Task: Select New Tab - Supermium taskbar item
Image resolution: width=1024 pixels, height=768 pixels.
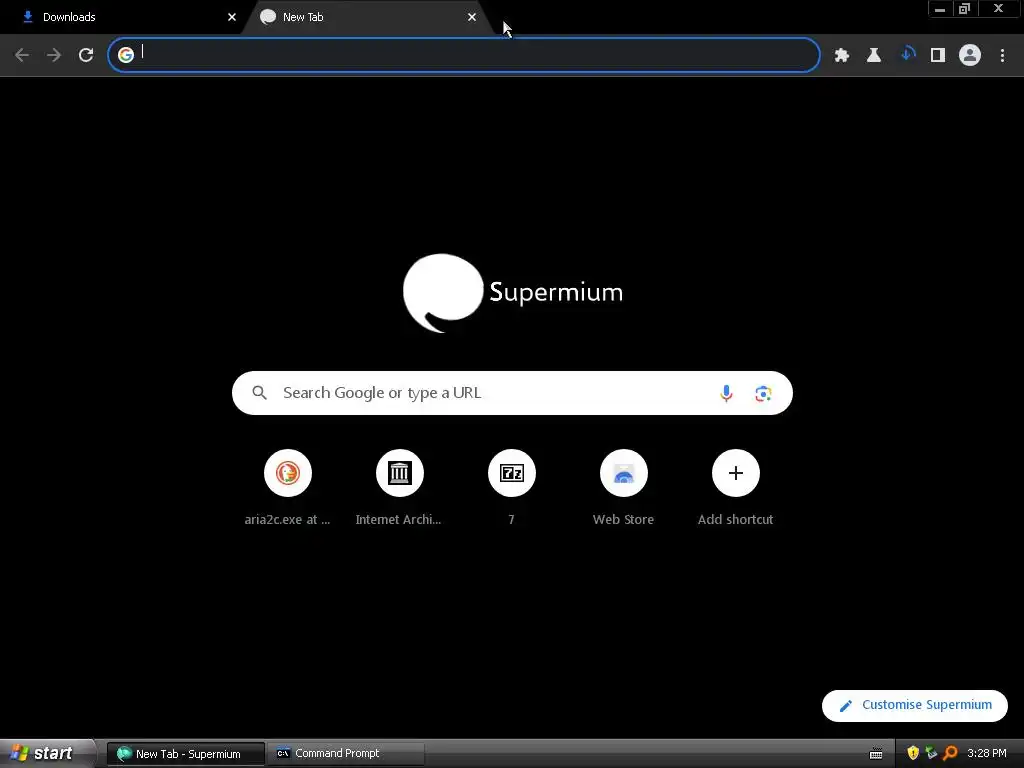Action: 186,754
